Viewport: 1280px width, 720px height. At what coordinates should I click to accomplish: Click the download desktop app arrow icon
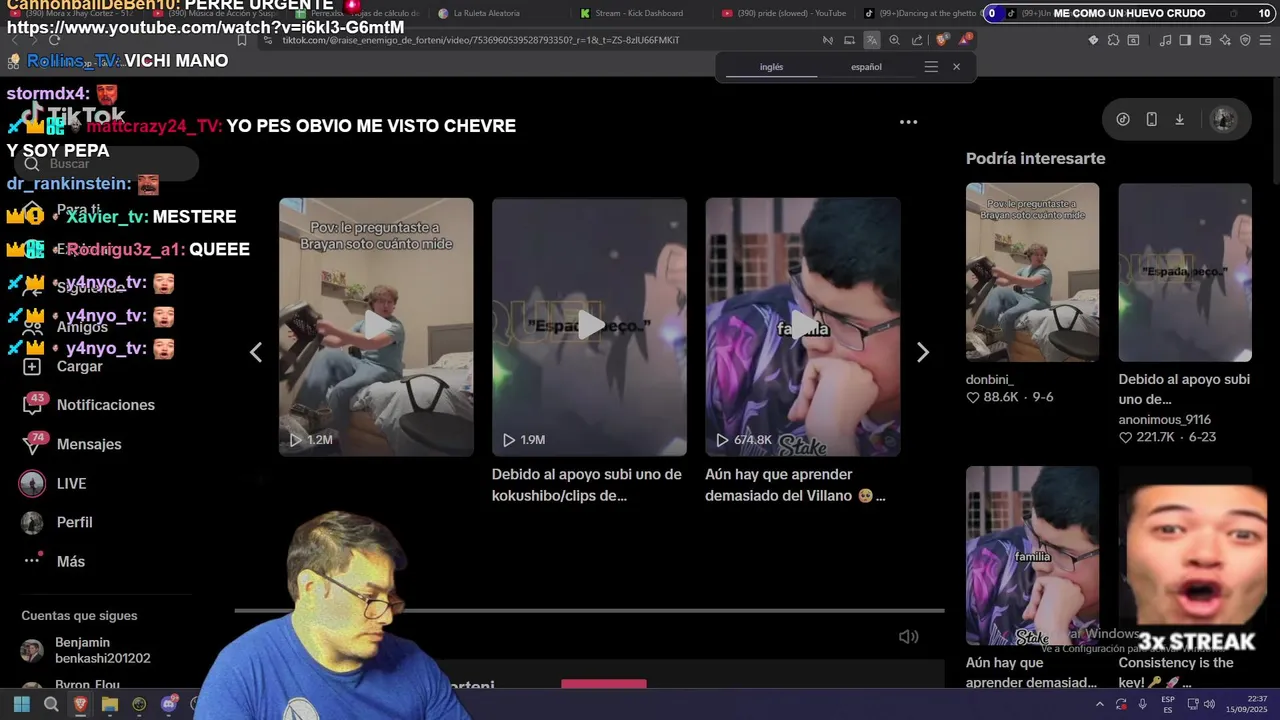click(x=1179, y=119)
